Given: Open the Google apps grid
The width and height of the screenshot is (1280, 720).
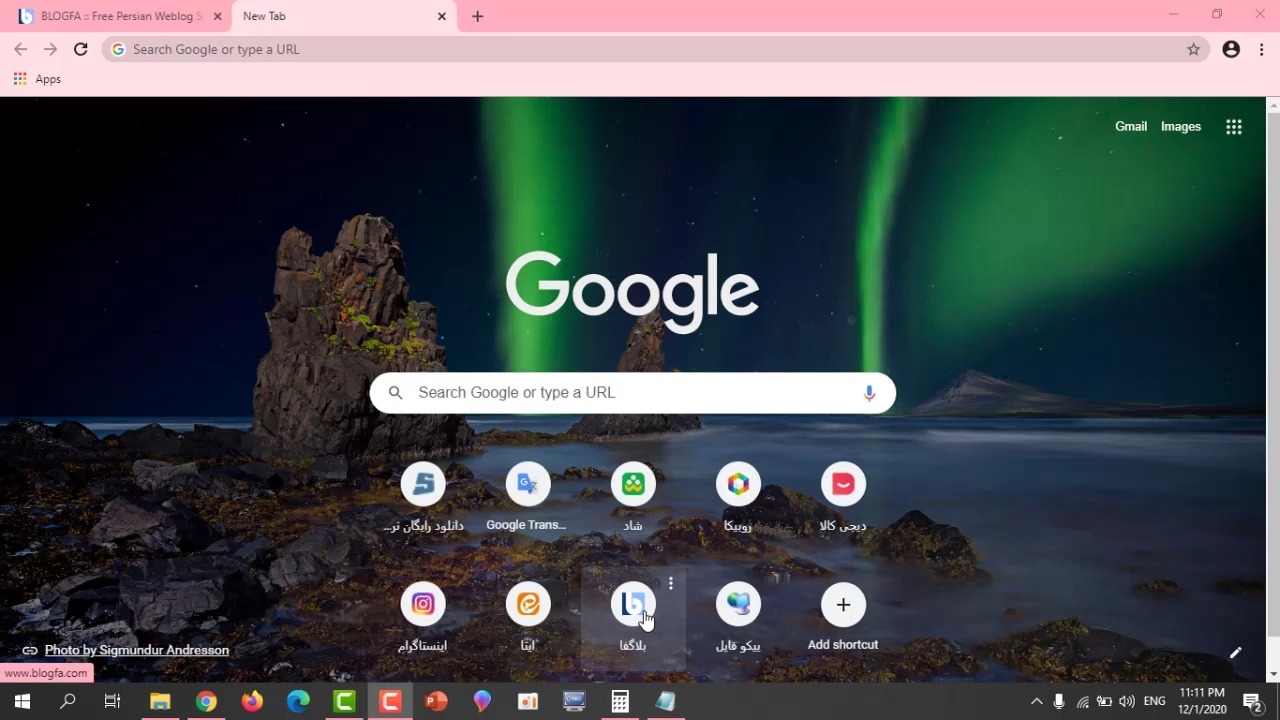Looking at the screenshot, I should 1234,127.
